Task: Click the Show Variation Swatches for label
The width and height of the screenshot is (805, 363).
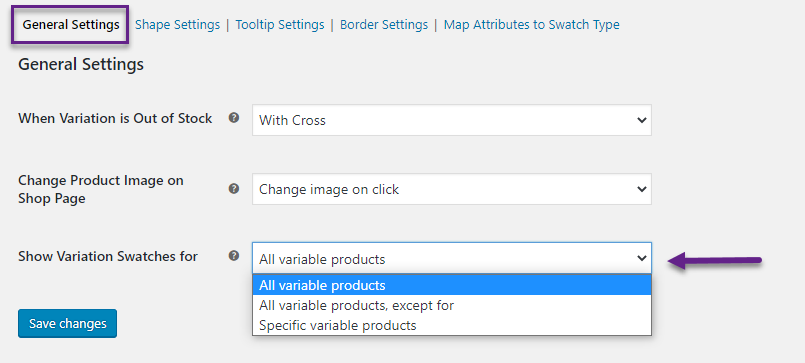Action: [x=108, y=256]
